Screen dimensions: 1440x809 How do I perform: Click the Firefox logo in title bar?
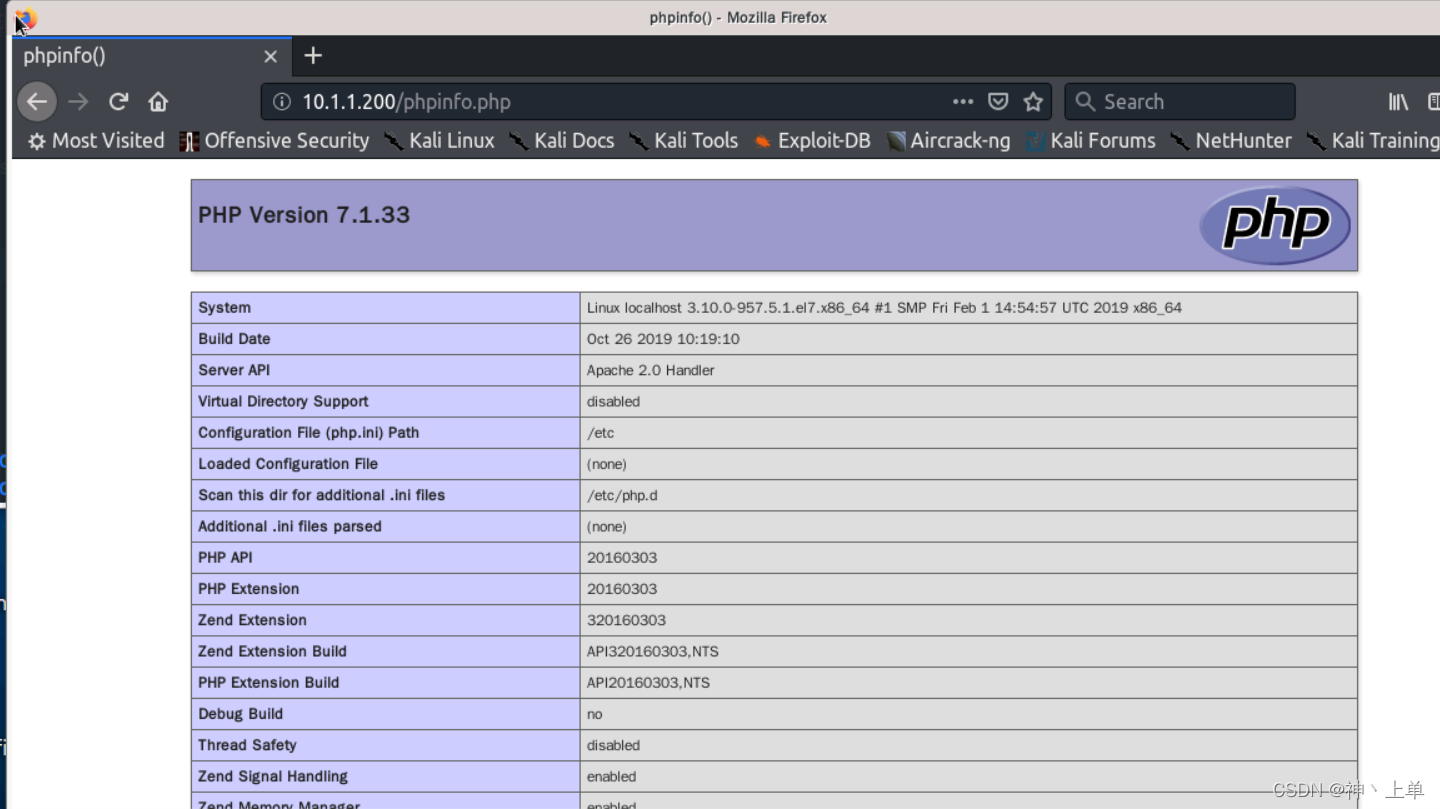pyautogui.click(x=25, y=18)
